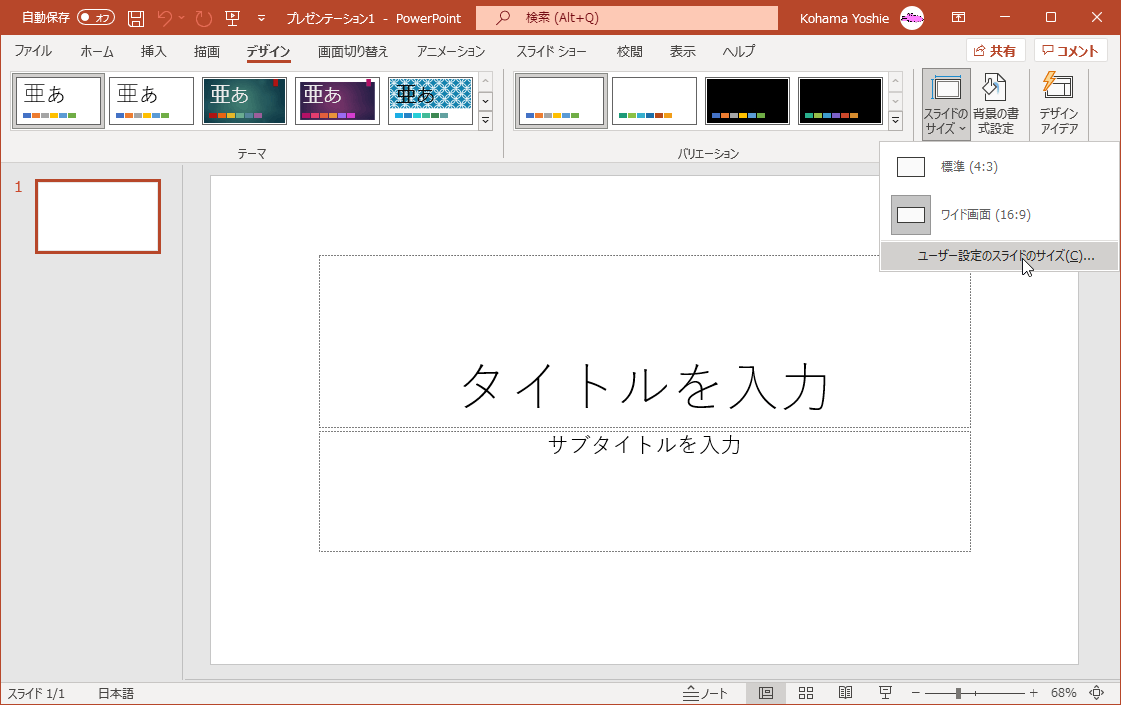Screen dimensions: 1121x705
Task: Expand the variations gallery More arrow
Action: (x=895, y=120)
